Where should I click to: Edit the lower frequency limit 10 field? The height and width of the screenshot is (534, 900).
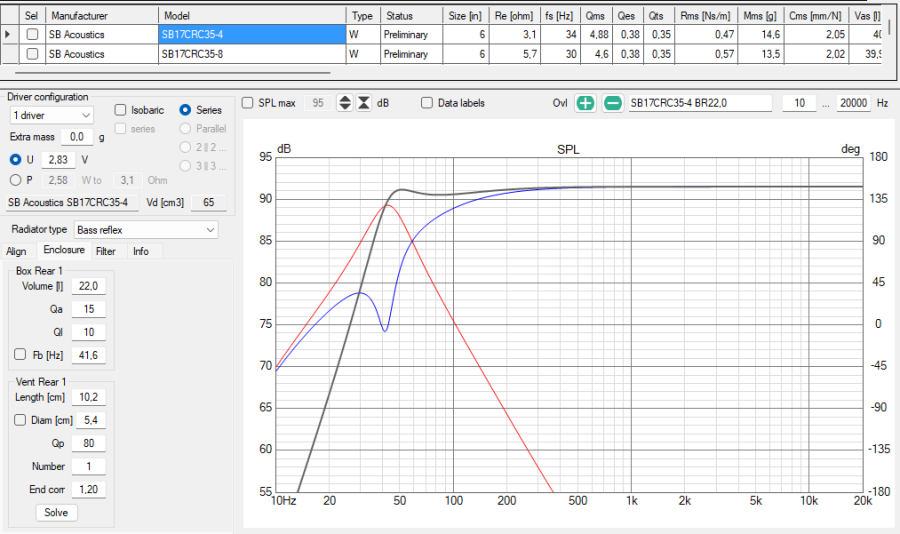800,103
